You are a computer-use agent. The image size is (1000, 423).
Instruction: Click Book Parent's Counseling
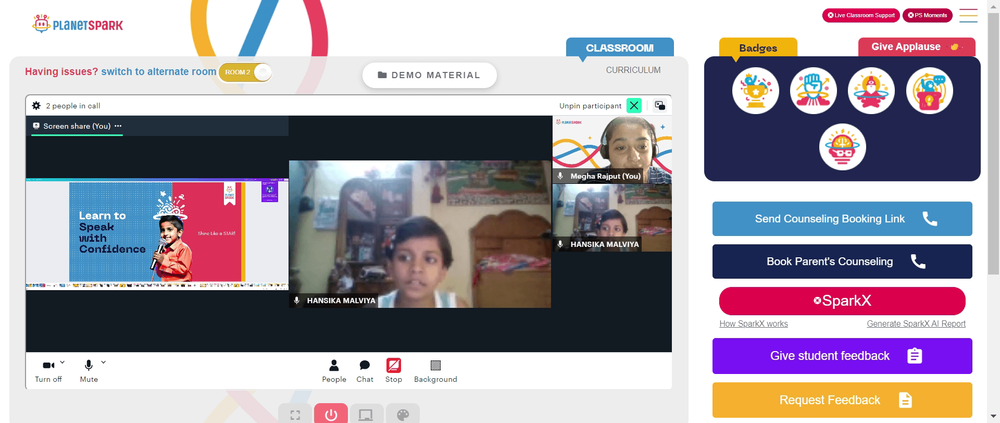point(842,262)
